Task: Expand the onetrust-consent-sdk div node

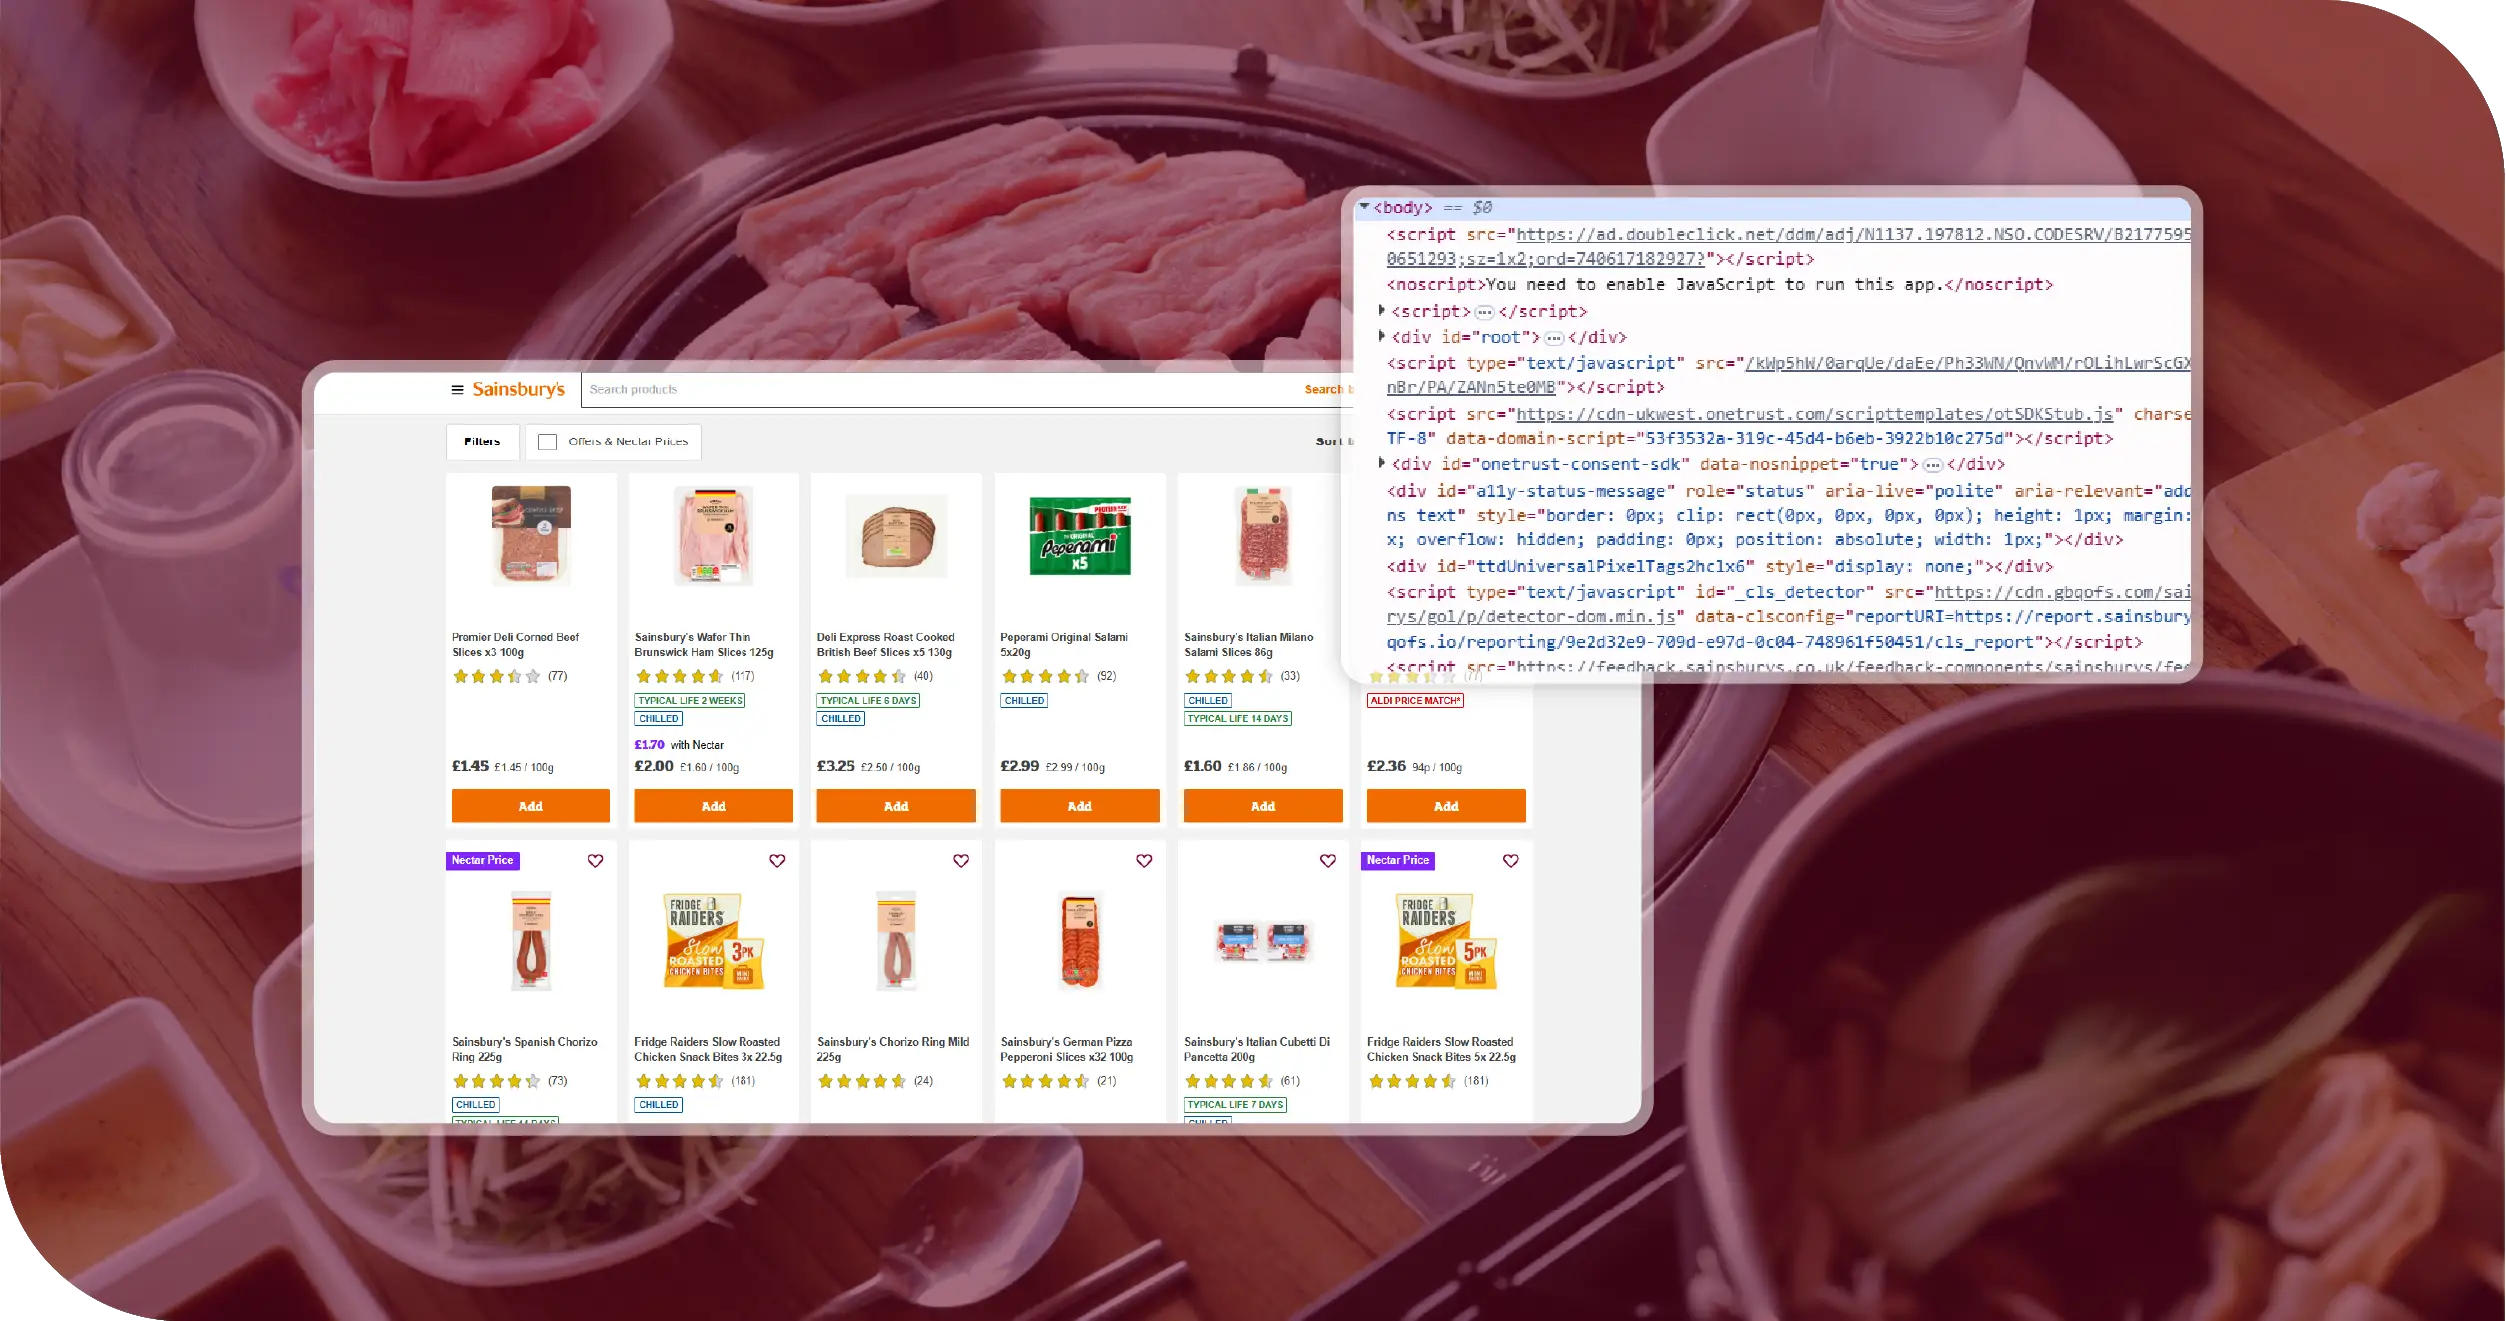Action: click(1382, 463)
